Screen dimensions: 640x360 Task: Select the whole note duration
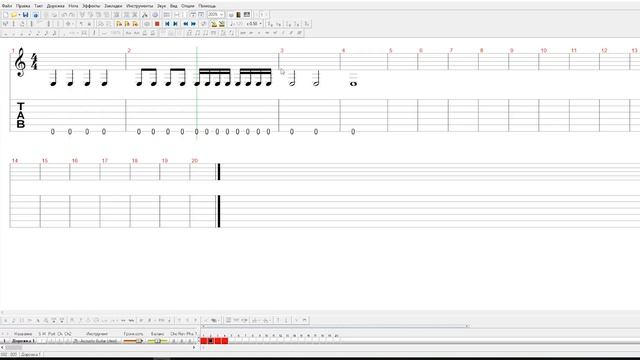[x=5, y=33]
